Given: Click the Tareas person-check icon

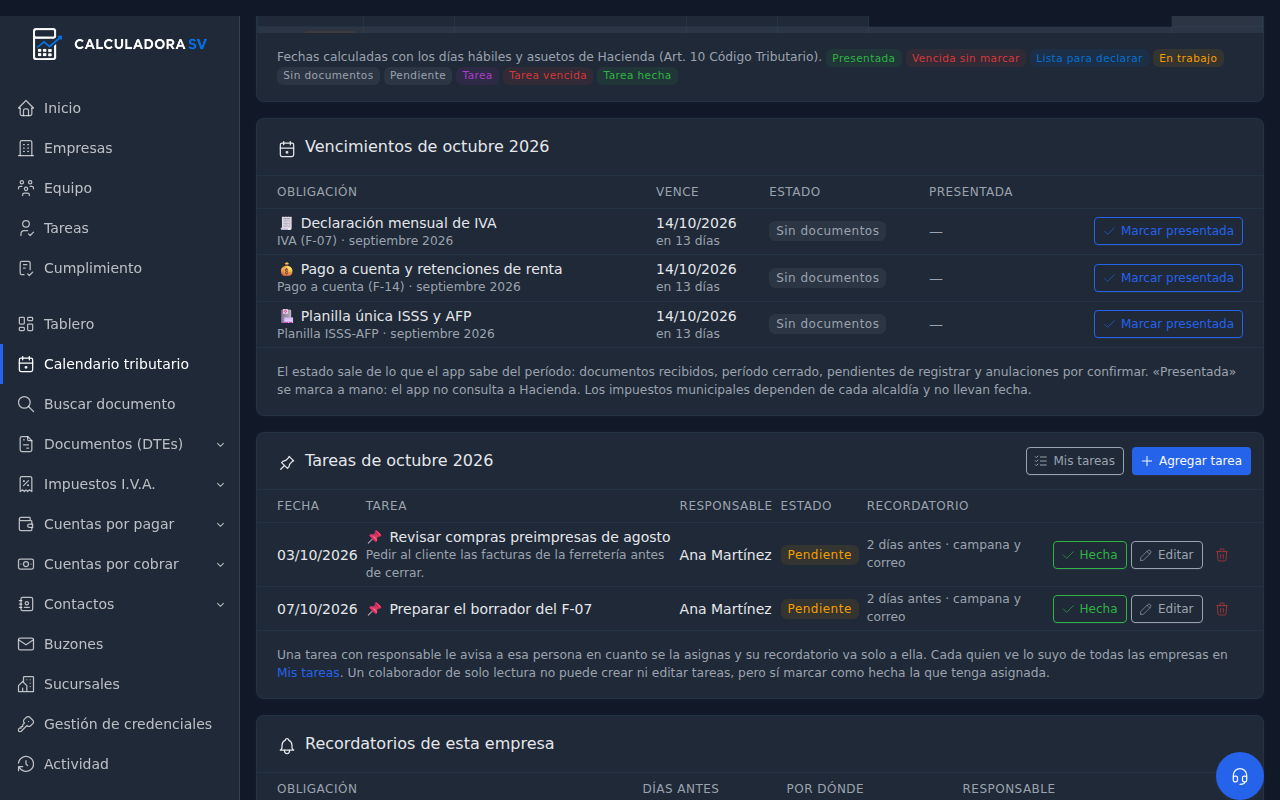Looking at the screenshot, I should 26,228.
